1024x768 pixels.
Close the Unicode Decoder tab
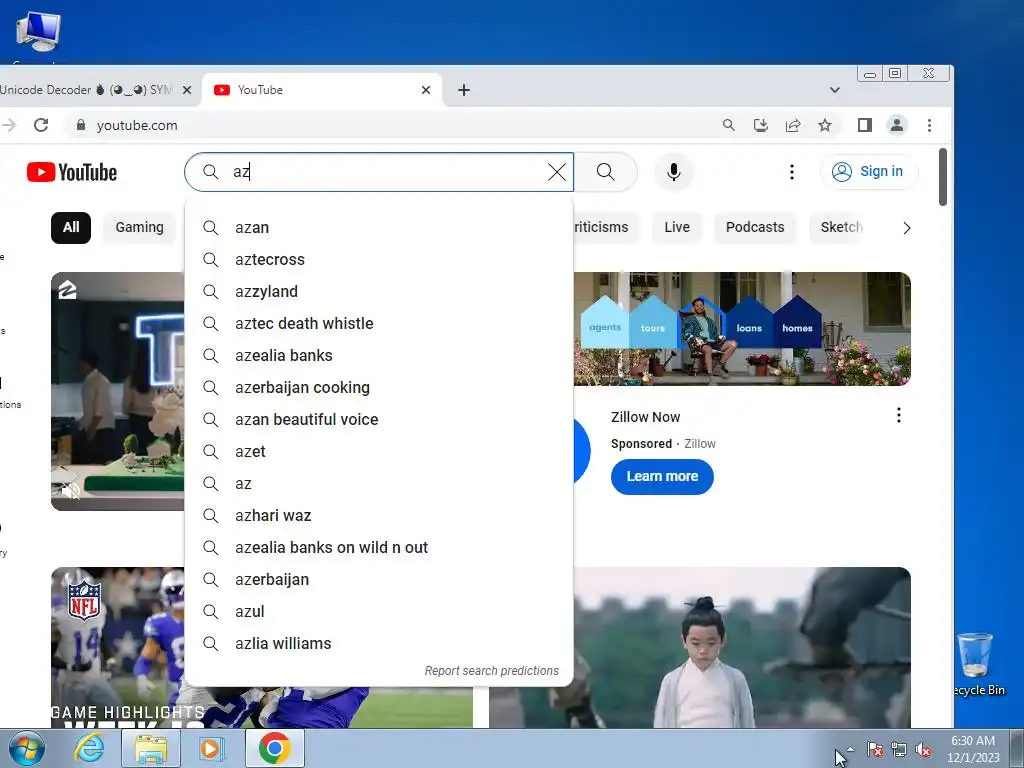click(x=187, y=90)
